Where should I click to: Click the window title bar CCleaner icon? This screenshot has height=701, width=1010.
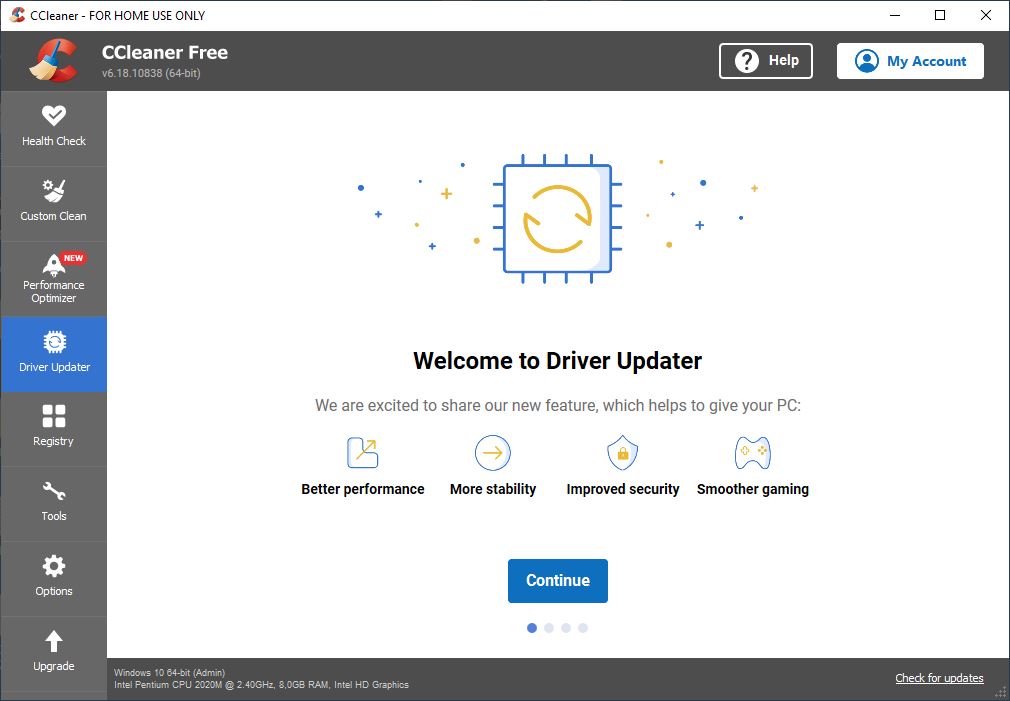point(17,15)
